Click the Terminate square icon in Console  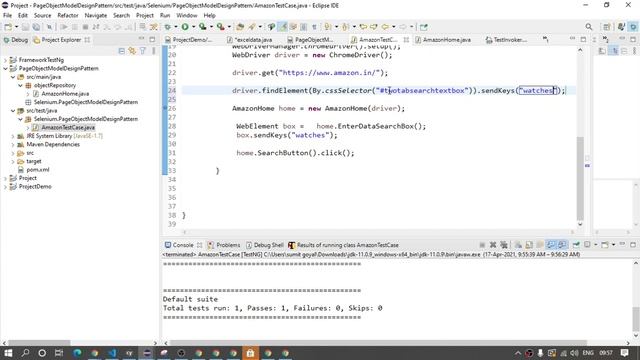[x=482, y=245]
